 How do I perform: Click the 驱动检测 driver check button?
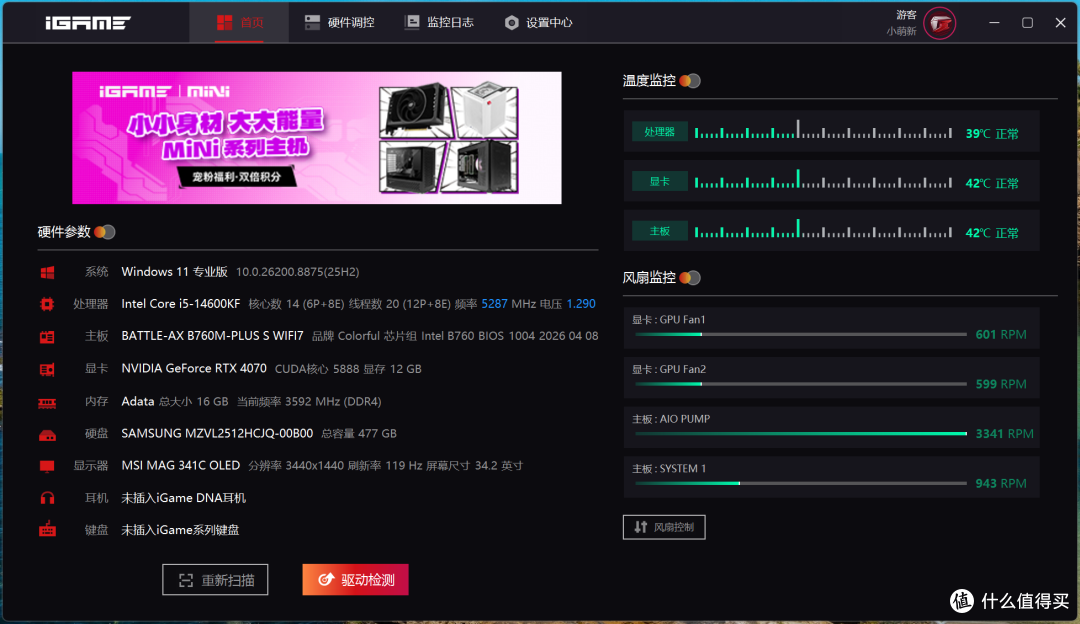click(x=355, y=580)
